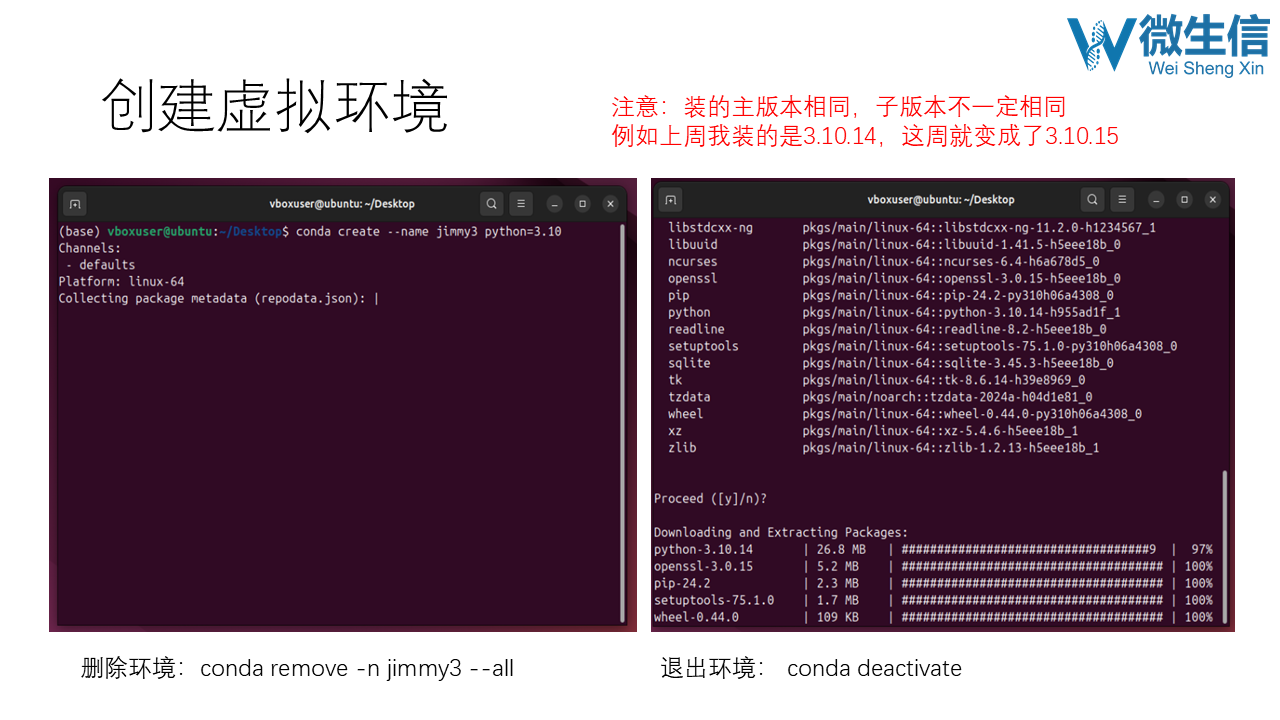Open the hamburger menu in the left terminal
1280x720 pixels.
click(521, 204)
